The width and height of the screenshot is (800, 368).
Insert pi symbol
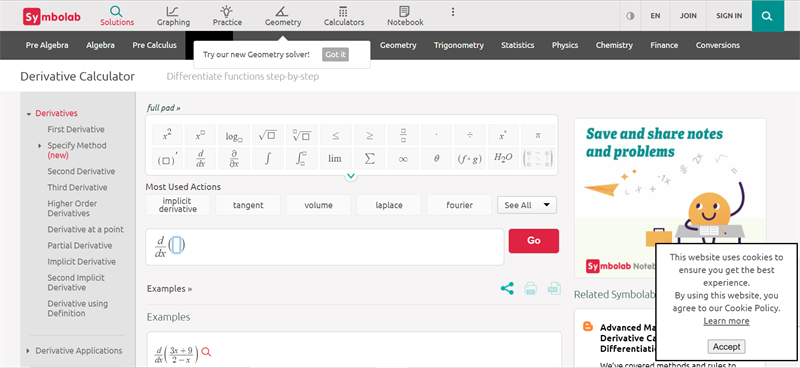[x=538, y=135]
